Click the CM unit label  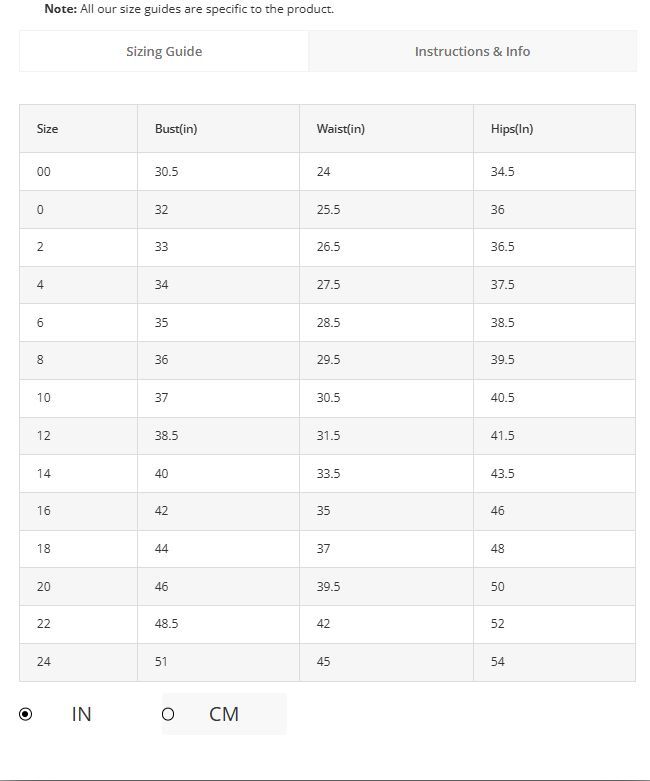point(224,714)
